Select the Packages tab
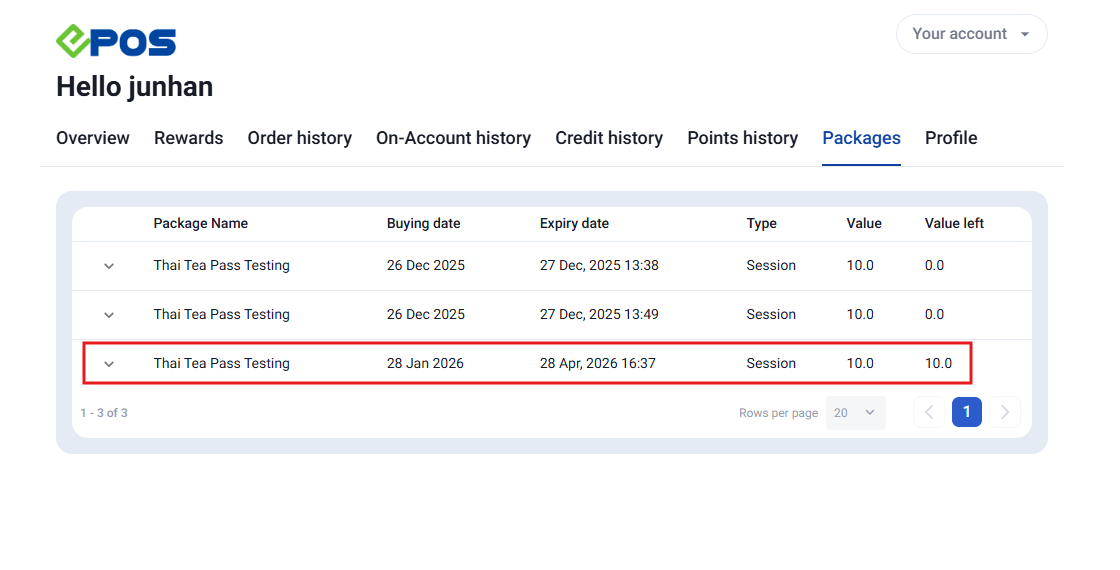Image resolution: width=1120 pixels, height=570 pixels. [x=861, y=138]
